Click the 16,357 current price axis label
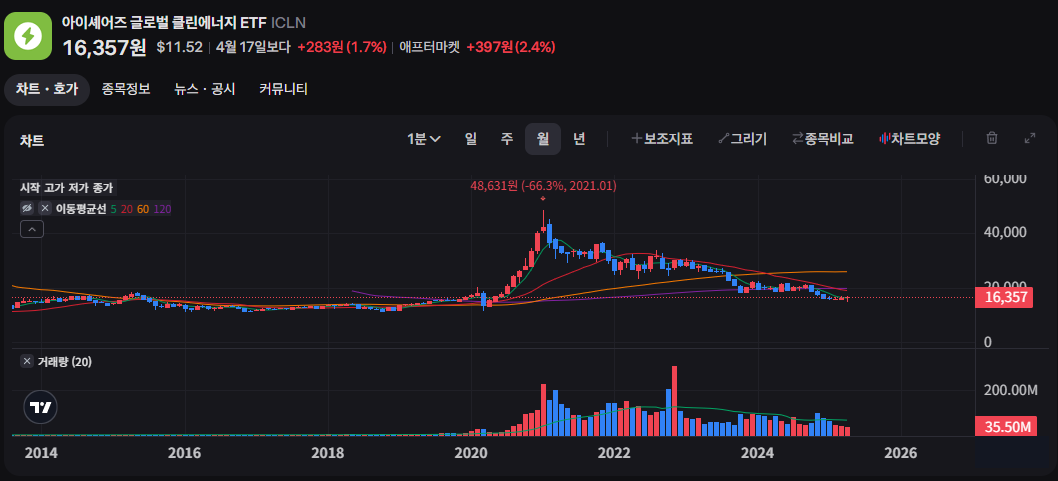 (1004, 298)
